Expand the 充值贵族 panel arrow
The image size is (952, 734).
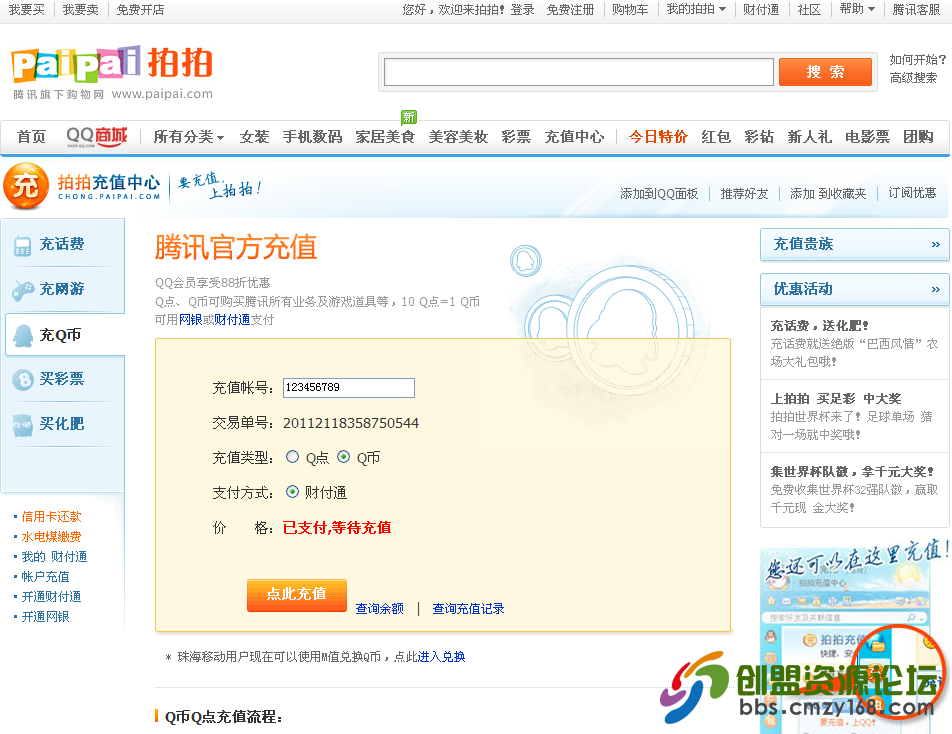point(936,244)
